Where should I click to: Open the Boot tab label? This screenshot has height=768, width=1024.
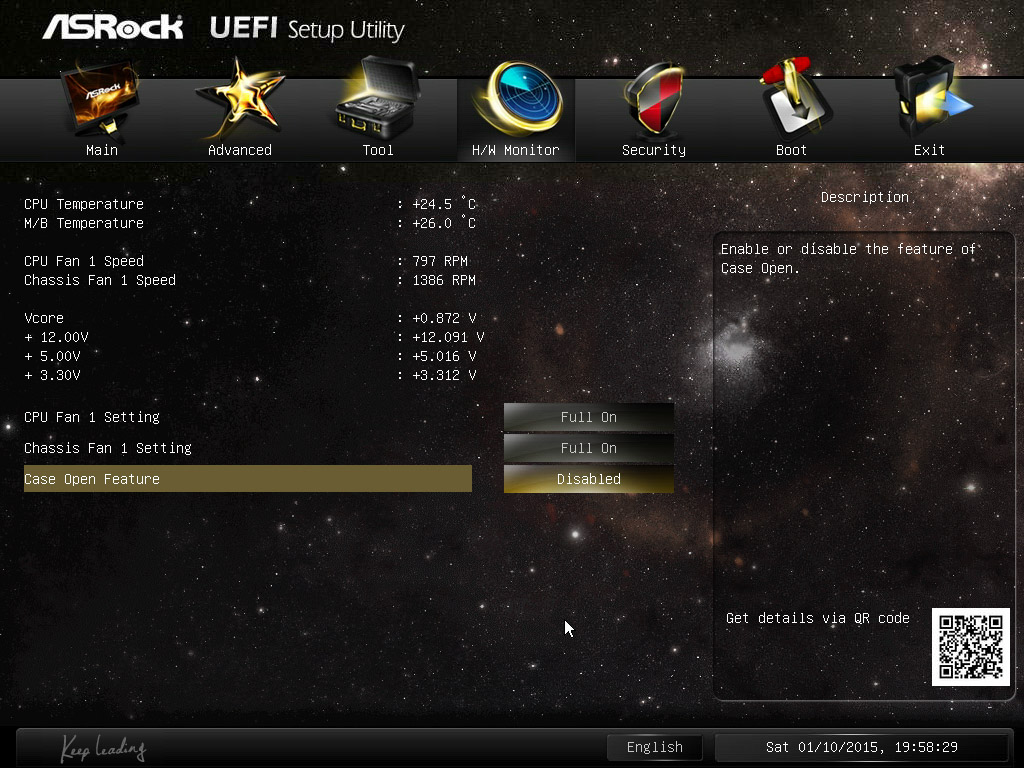pos(791,150)
